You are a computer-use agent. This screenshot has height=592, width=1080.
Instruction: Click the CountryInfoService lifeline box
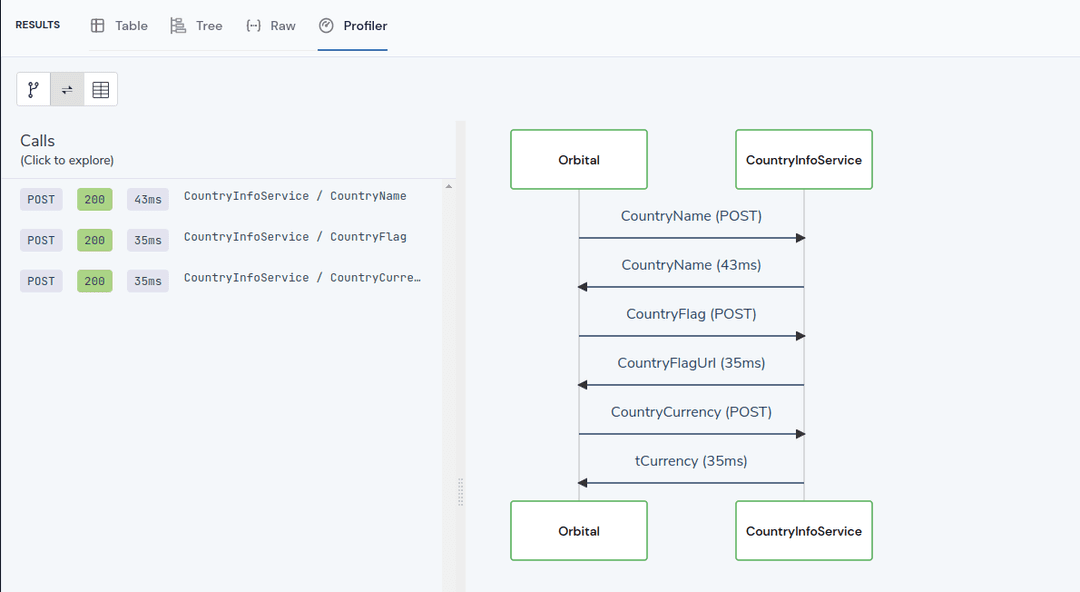coord(803,159)
